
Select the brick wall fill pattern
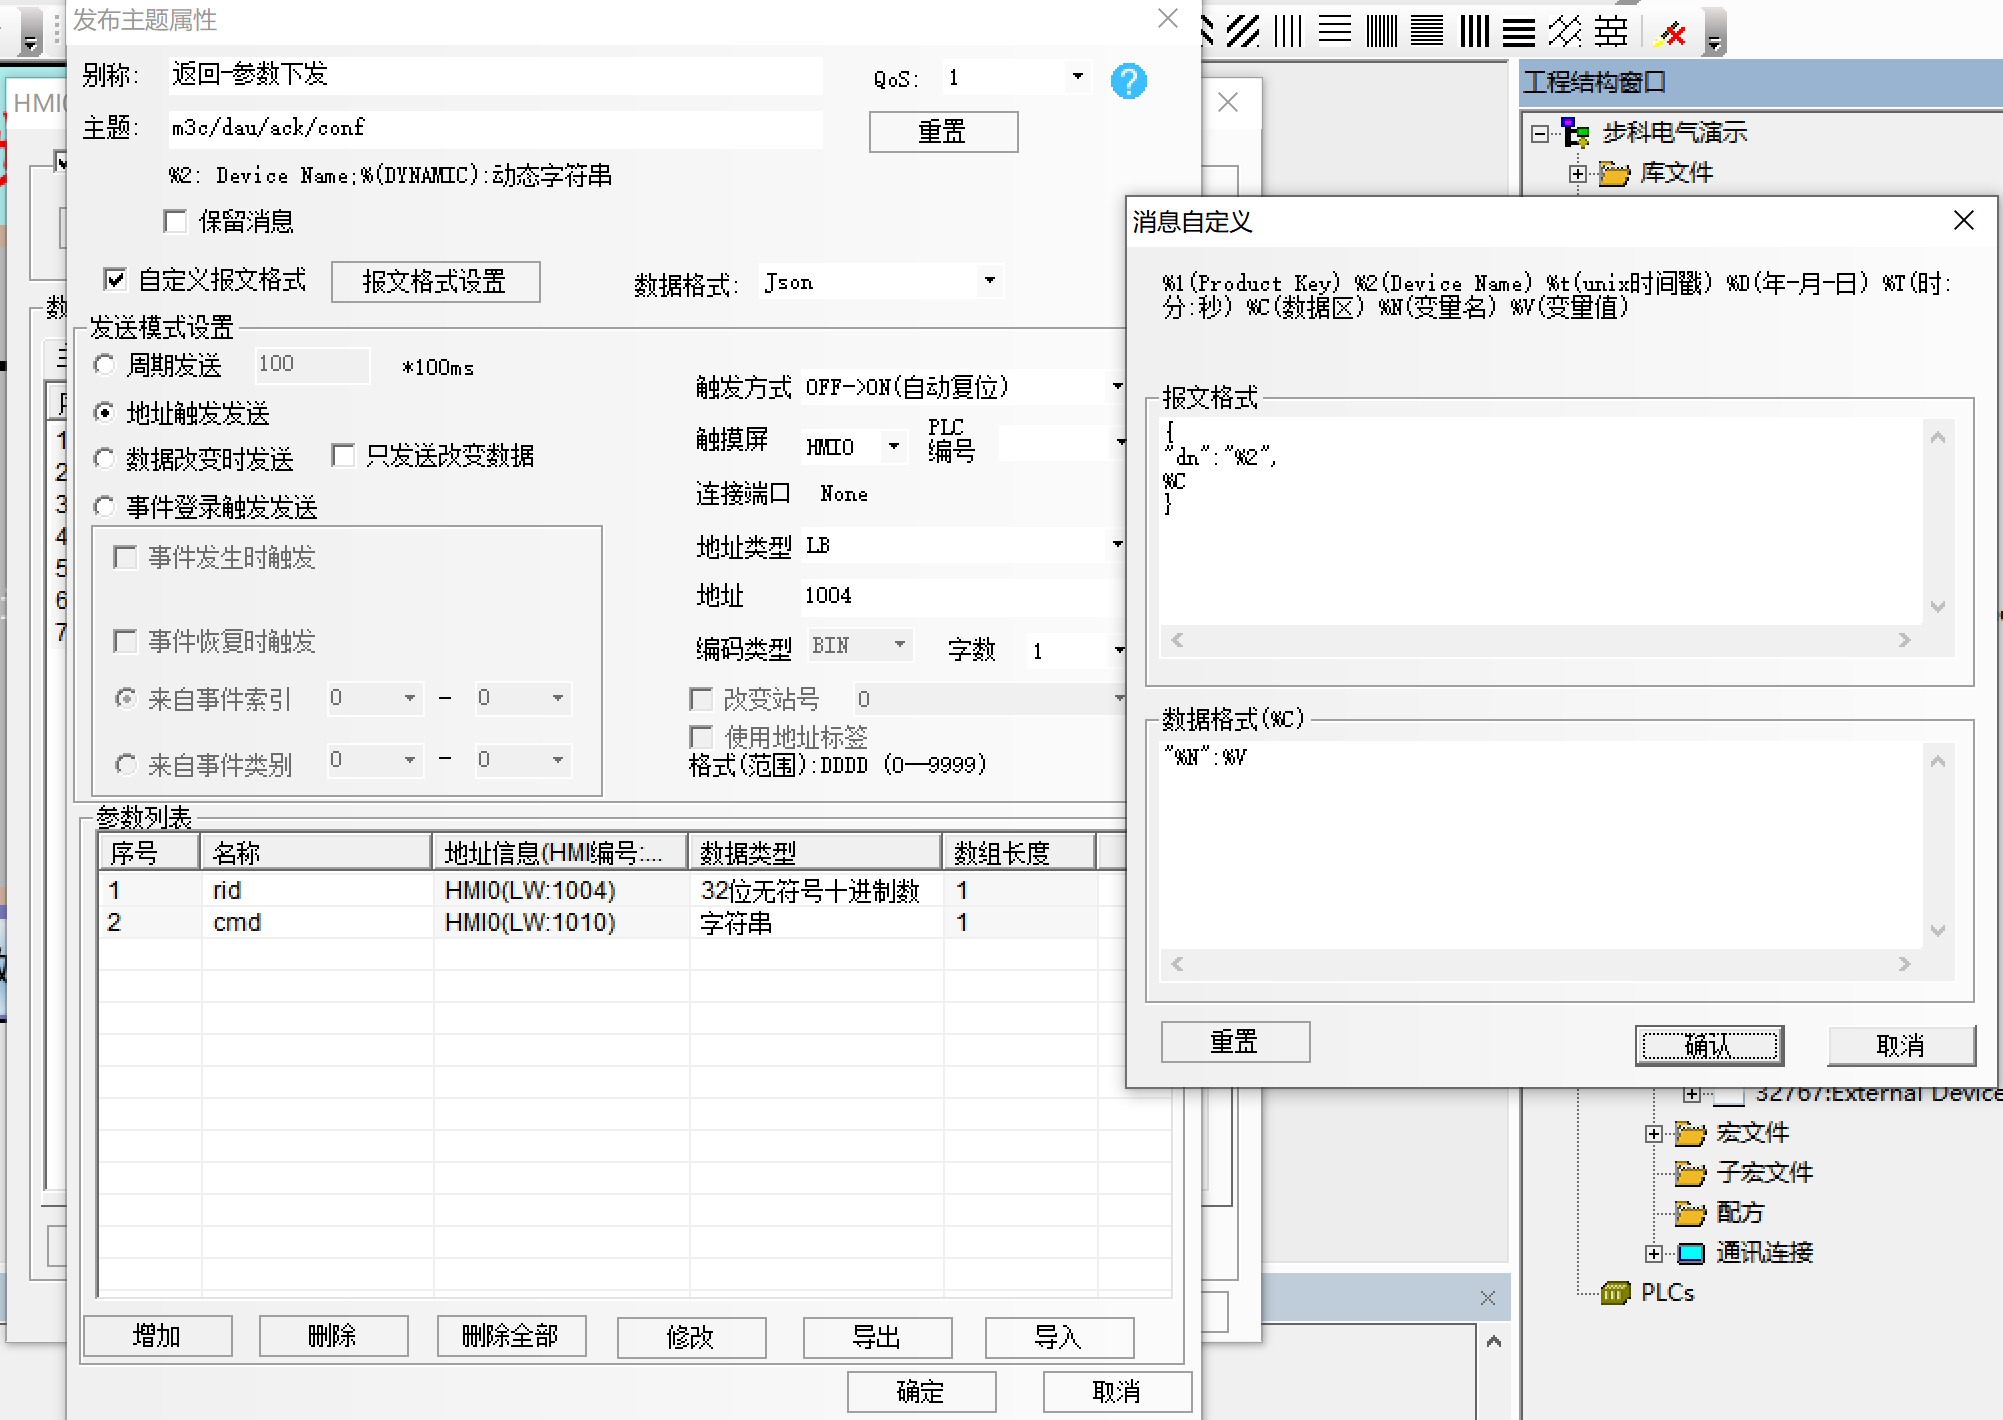click(x=1611, y=31)
